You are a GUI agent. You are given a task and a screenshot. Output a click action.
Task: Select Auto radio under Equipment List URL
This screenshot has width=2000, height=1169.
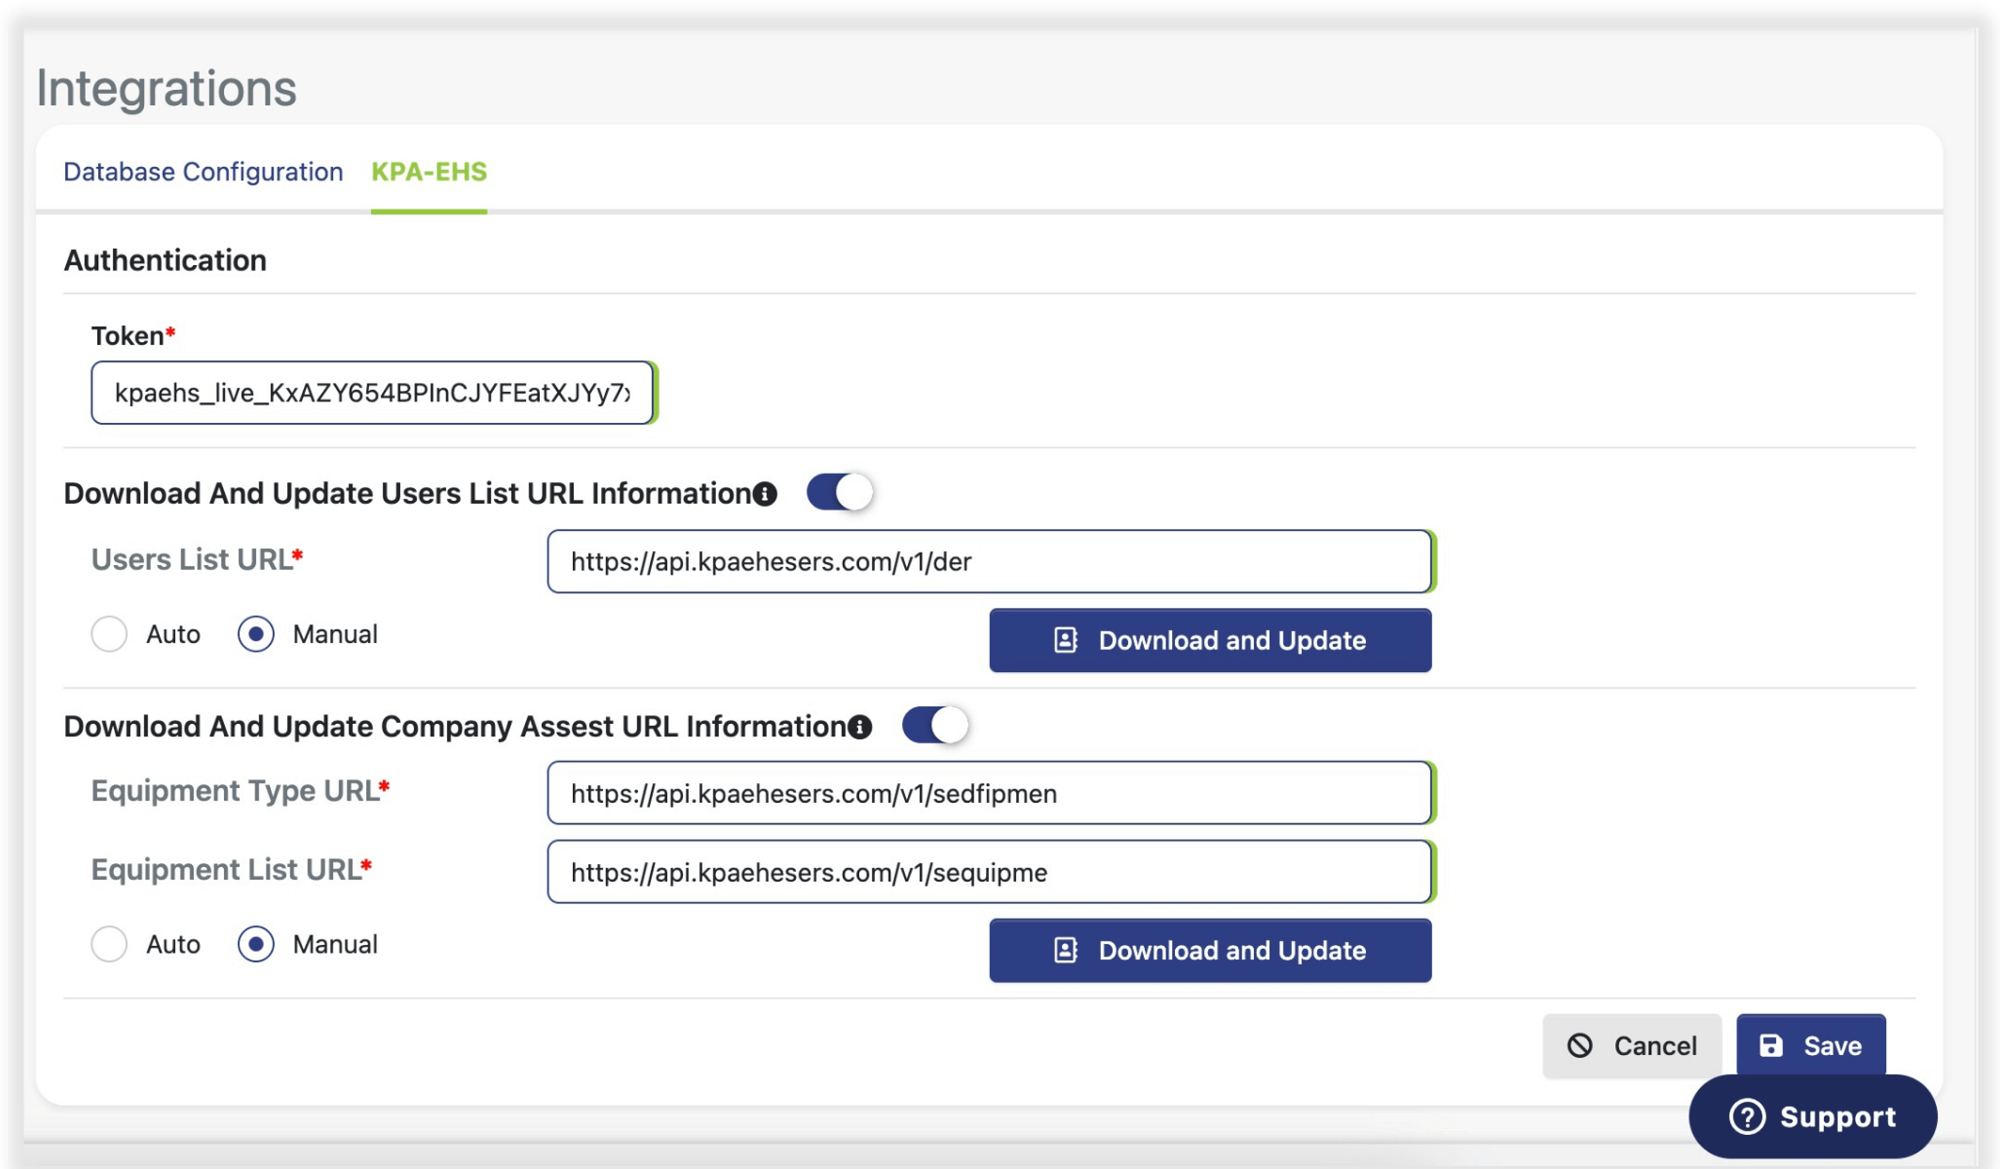pyautogui.click(x=109, y=944)
